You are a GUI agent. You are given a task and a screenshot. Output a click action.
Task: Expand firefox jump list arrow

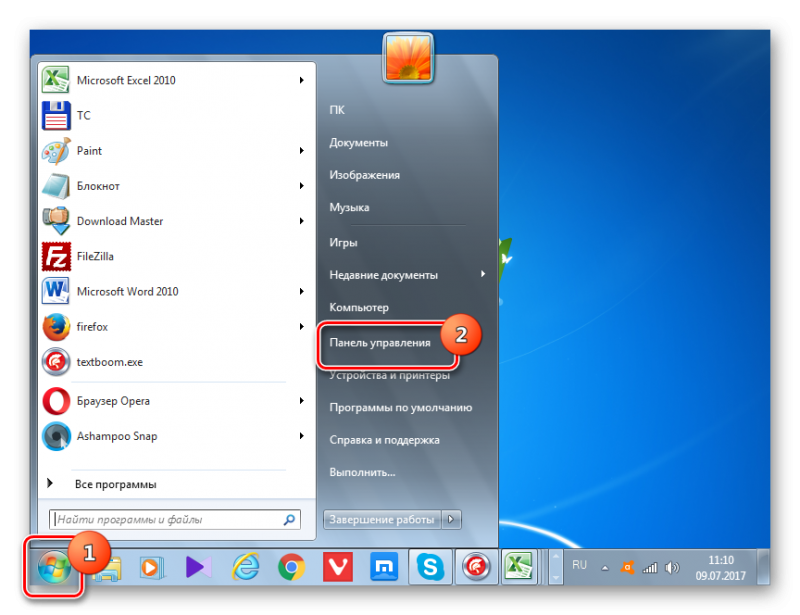[302, 327]
